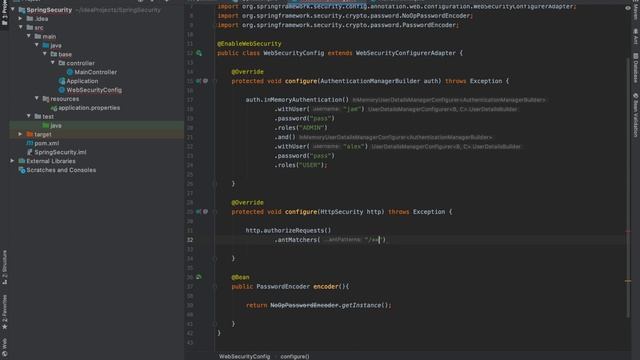This screenshot has width=640, height=360.
Task: Select WebSecurityConfig in project tree
Action: (x=94, y=90)
